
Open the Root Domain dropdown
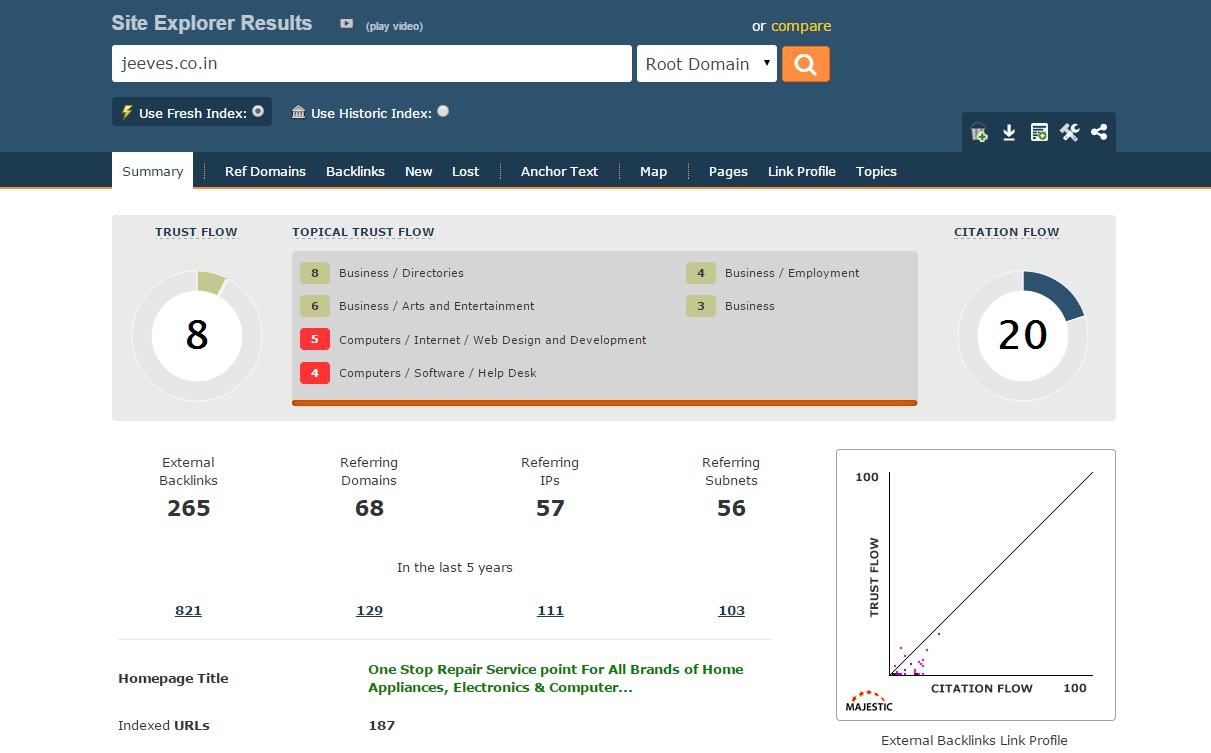coord(707,64)
